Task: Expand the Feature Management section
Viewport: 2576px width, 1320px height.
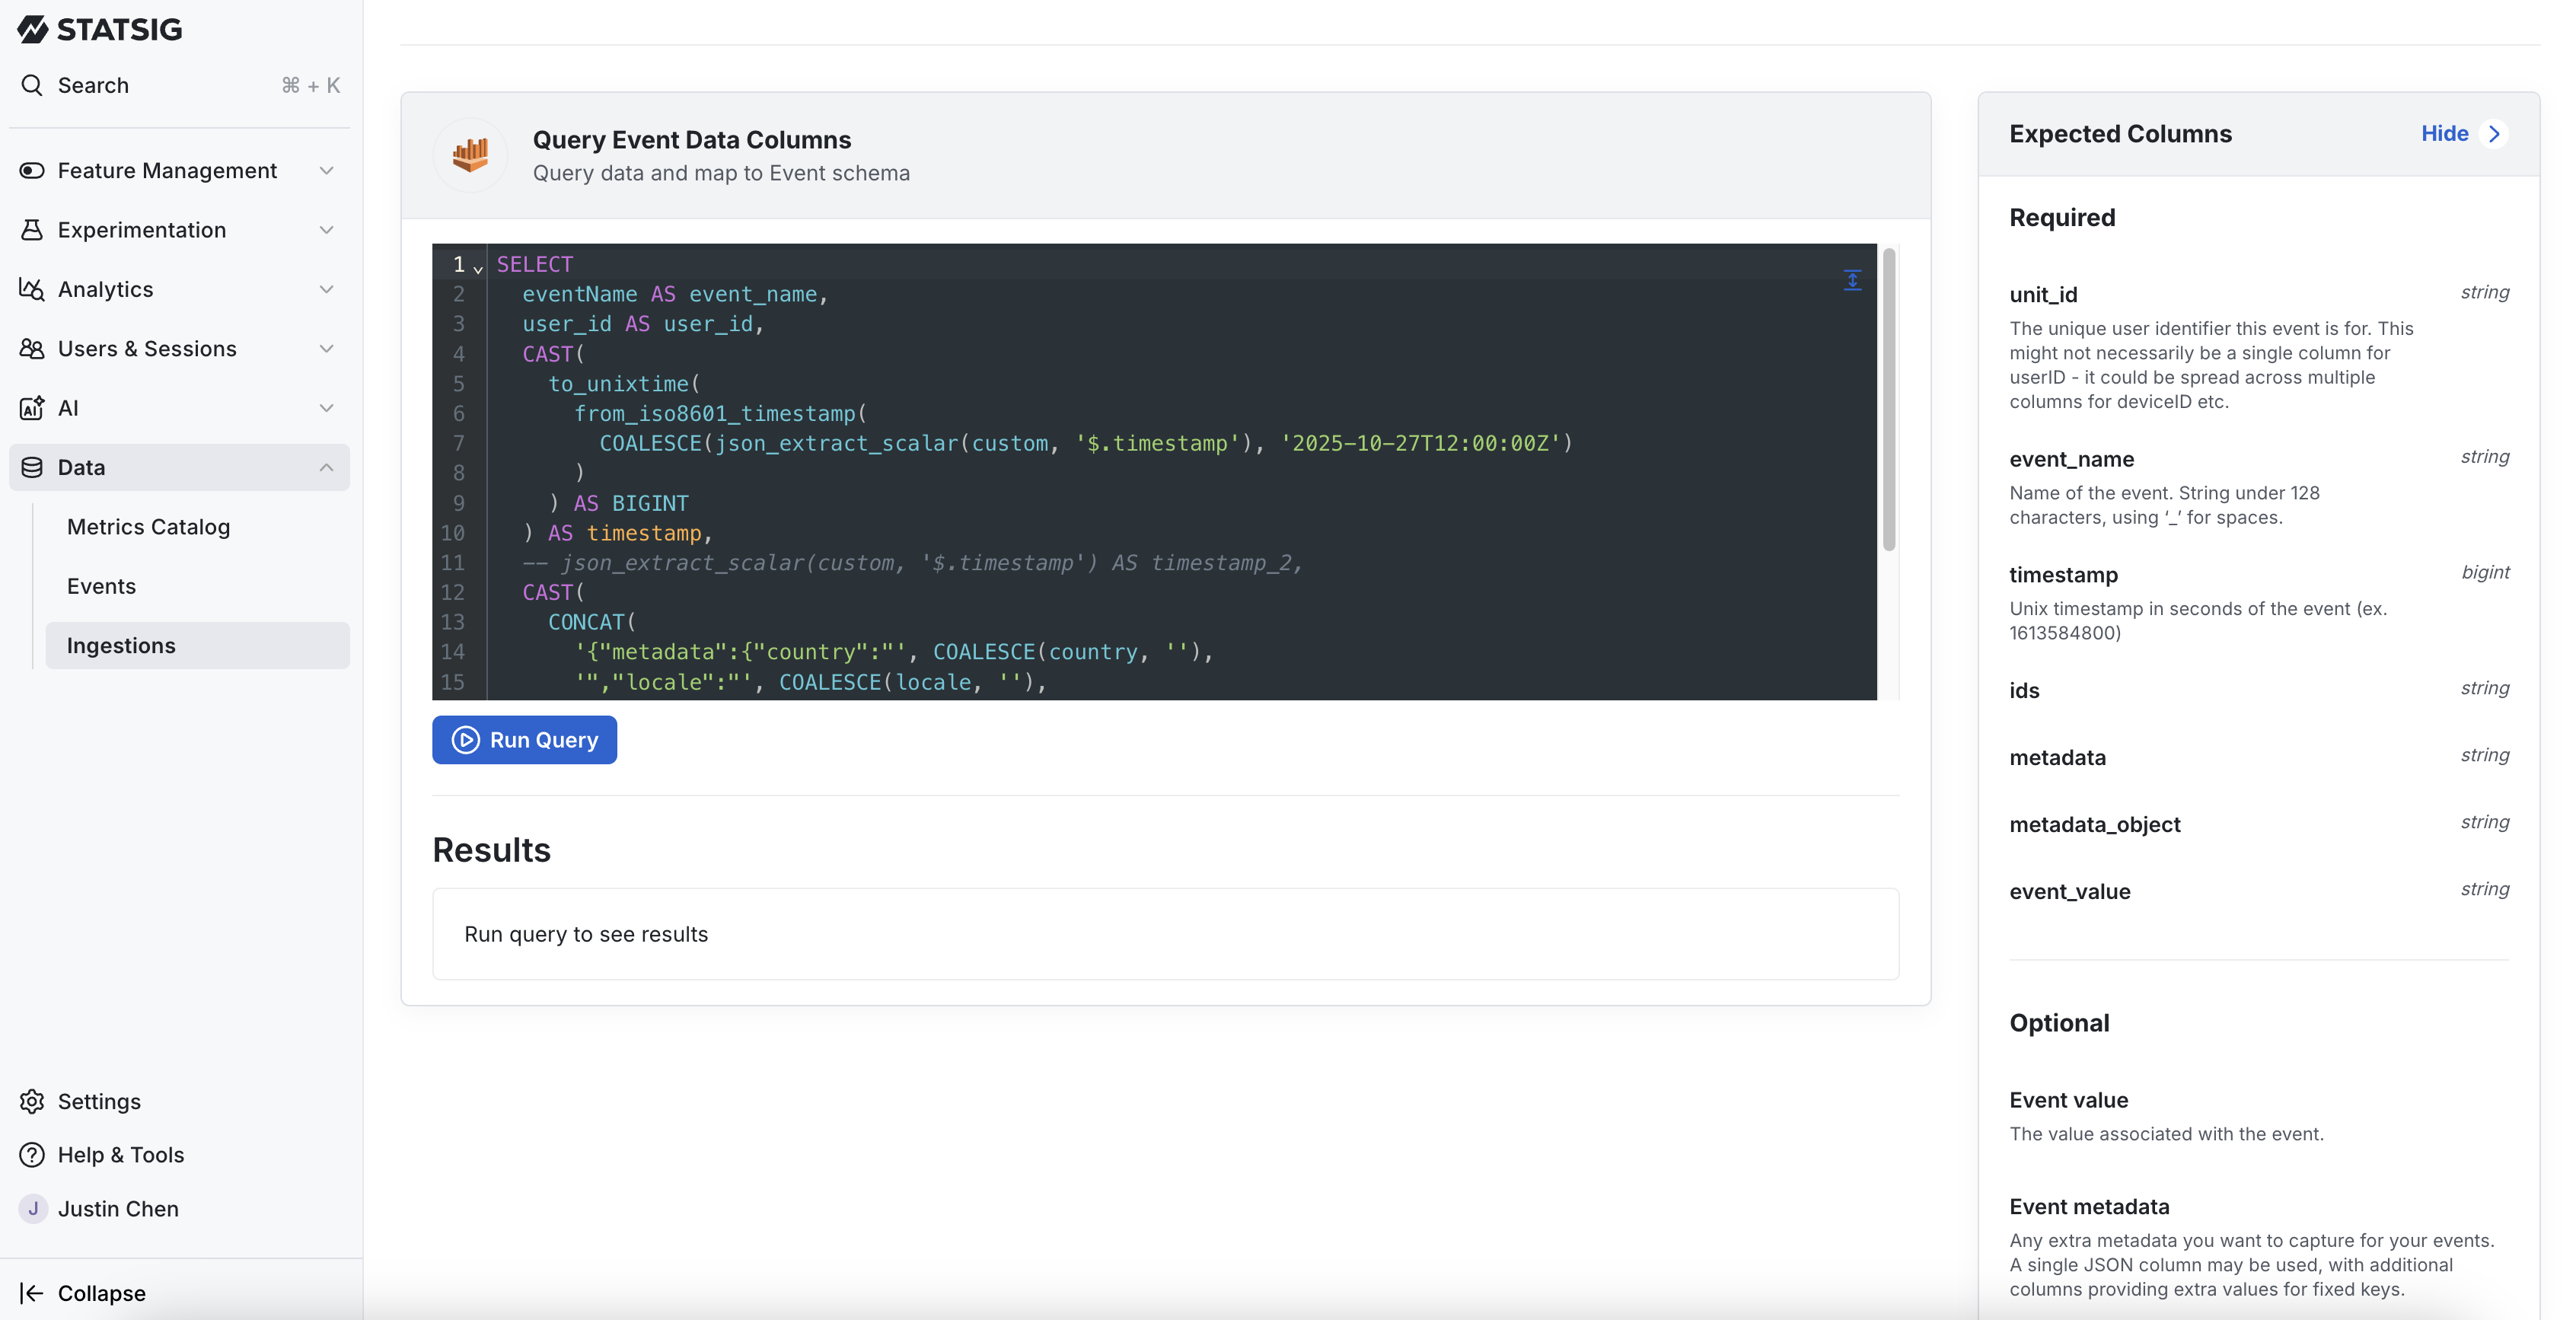Action: (x=327, y=170)
